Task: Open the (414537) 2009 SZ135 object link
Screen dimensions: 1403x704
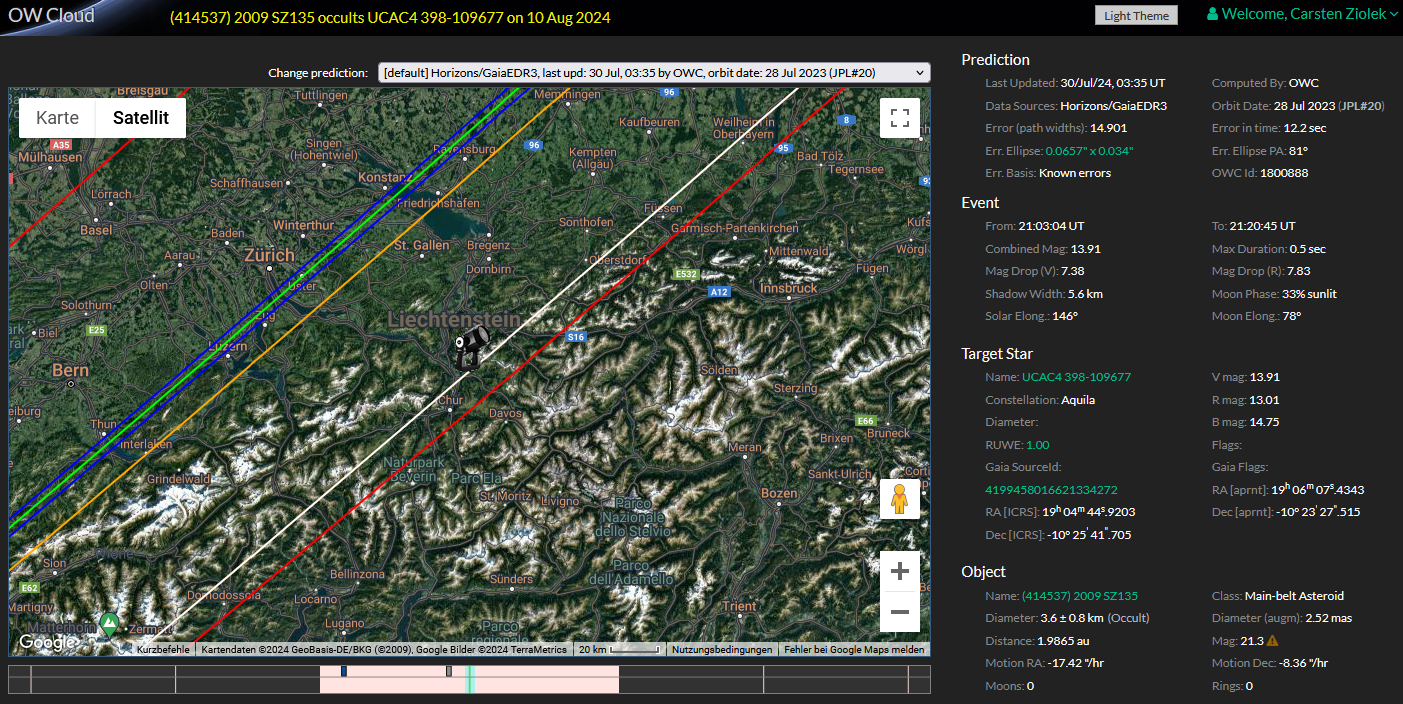Action: pos(1080,596)
